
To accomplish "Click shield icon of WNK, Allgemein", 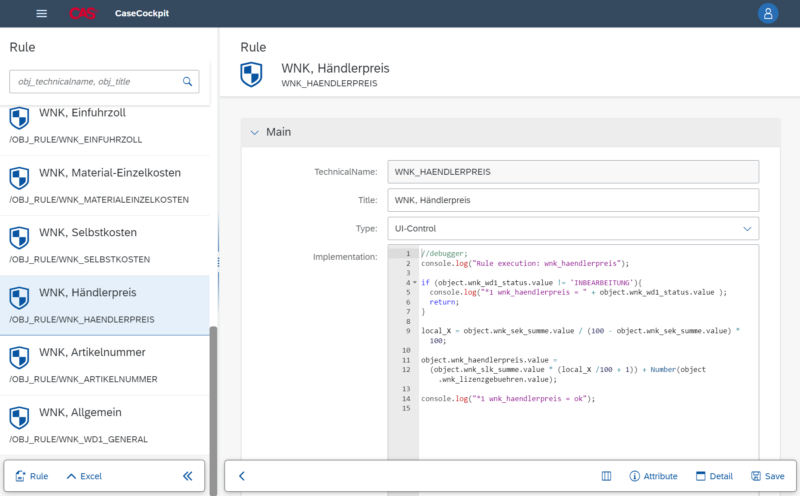I will (x=19, y=418).
